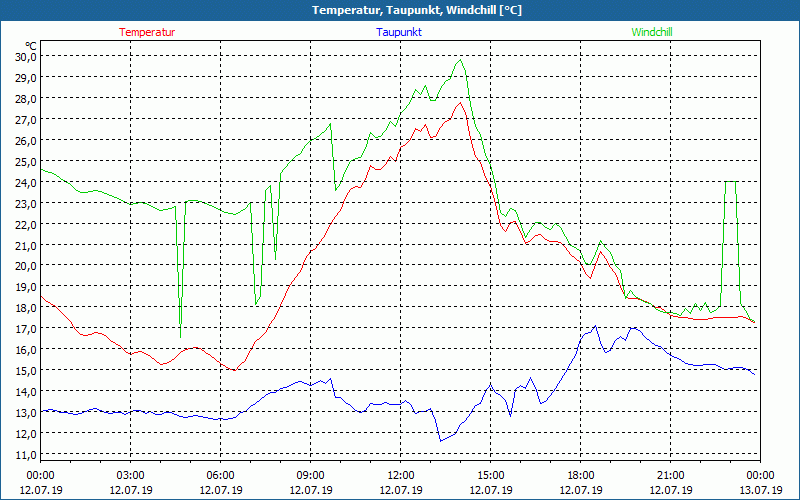Click the red Temperatur peak near 14:00
The image size is (800, 500).
point(460,103)
